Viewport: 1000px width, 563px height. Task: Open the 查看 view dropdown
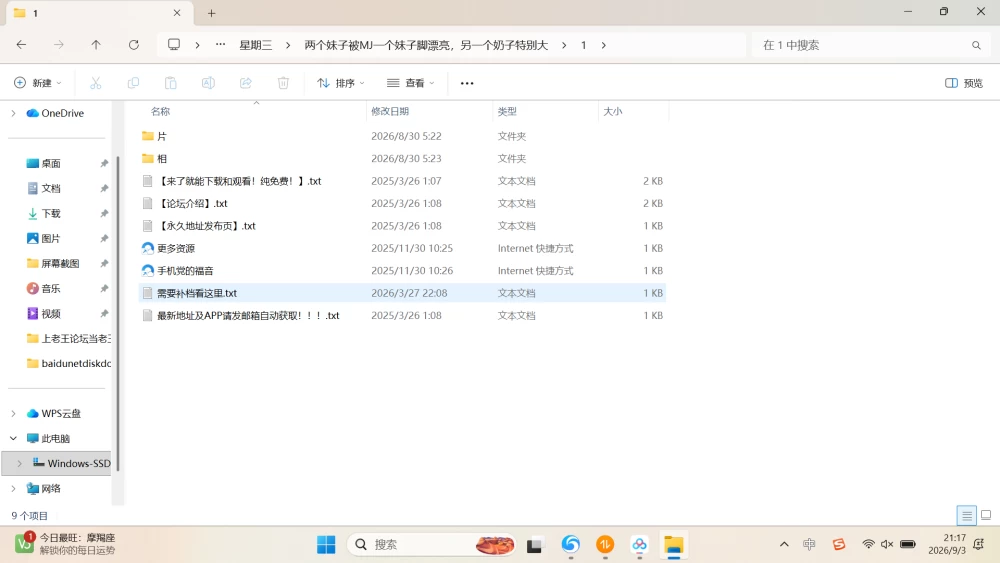[x=410, y=83]
